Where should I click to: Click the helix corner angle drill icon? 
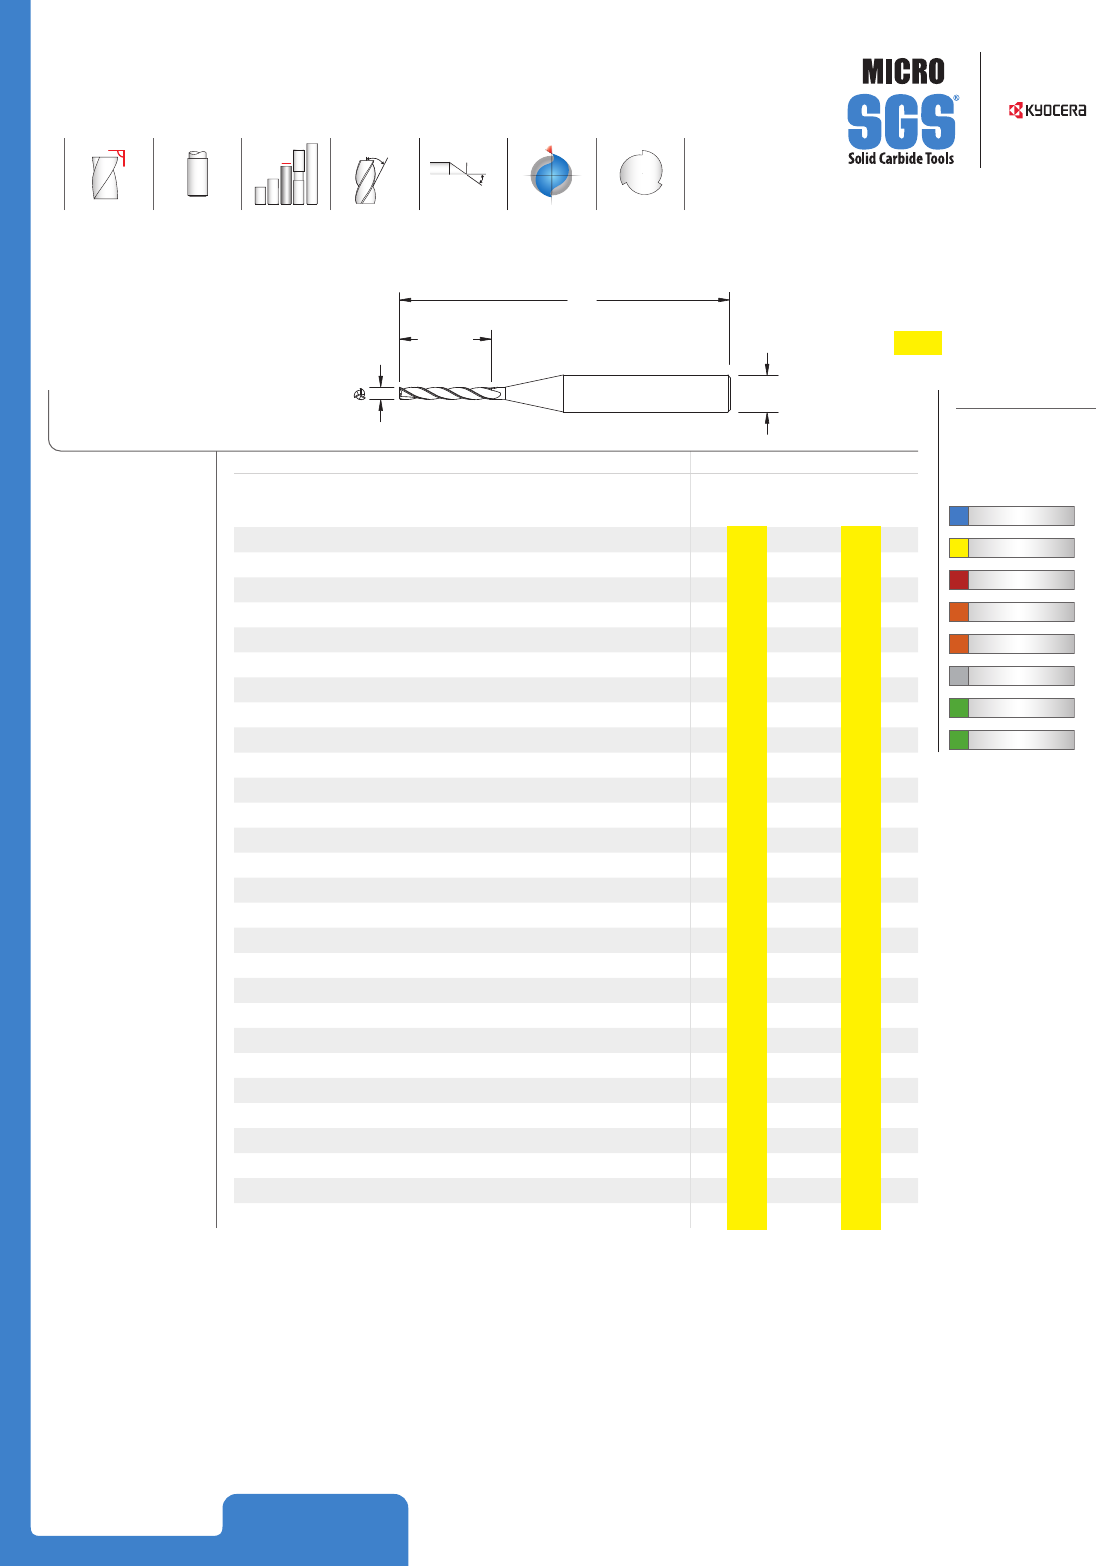coord(108,174)
